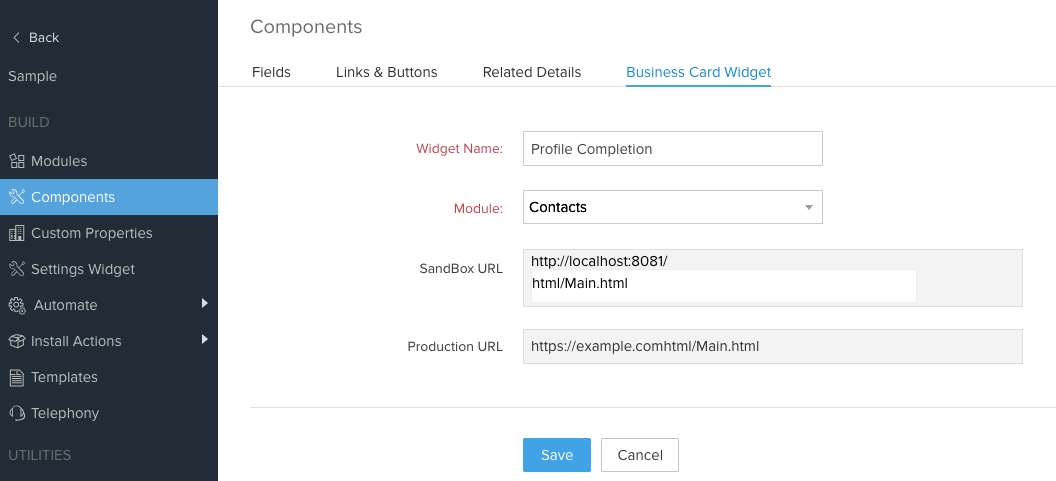Select the Business Card Widget tab
The height and width of the screenshot is (481, 1056).
[x=698, y=72]
